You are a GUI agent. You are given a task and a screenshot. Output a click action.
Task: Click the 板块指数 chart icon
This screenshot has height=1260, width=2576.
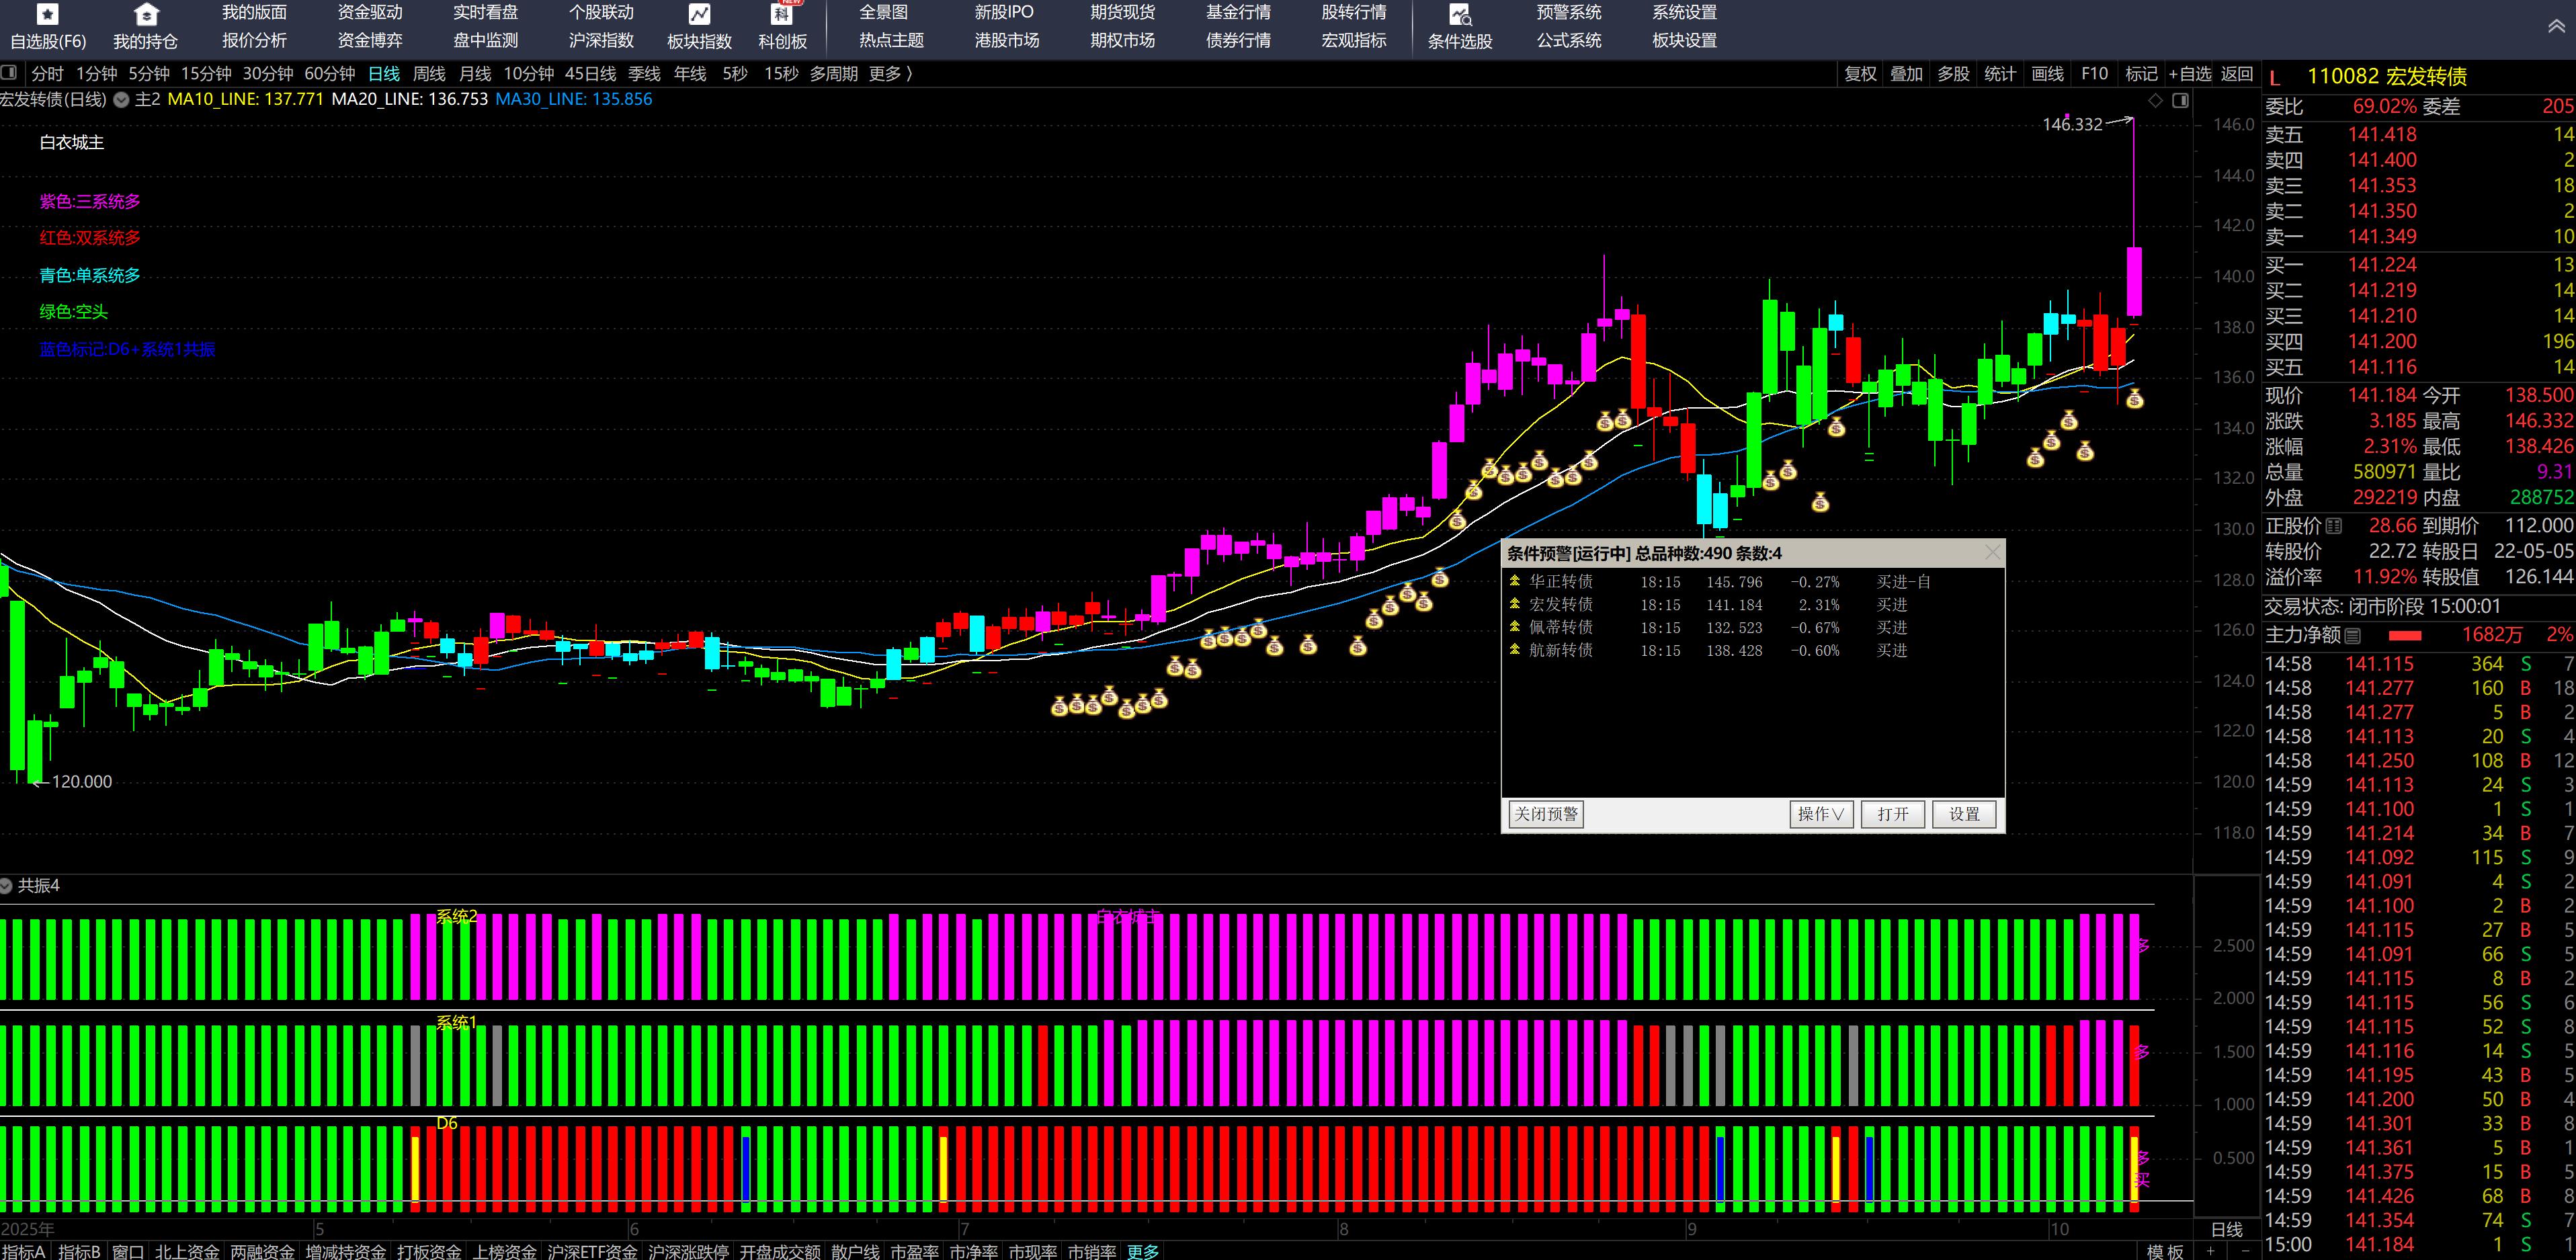699,14
